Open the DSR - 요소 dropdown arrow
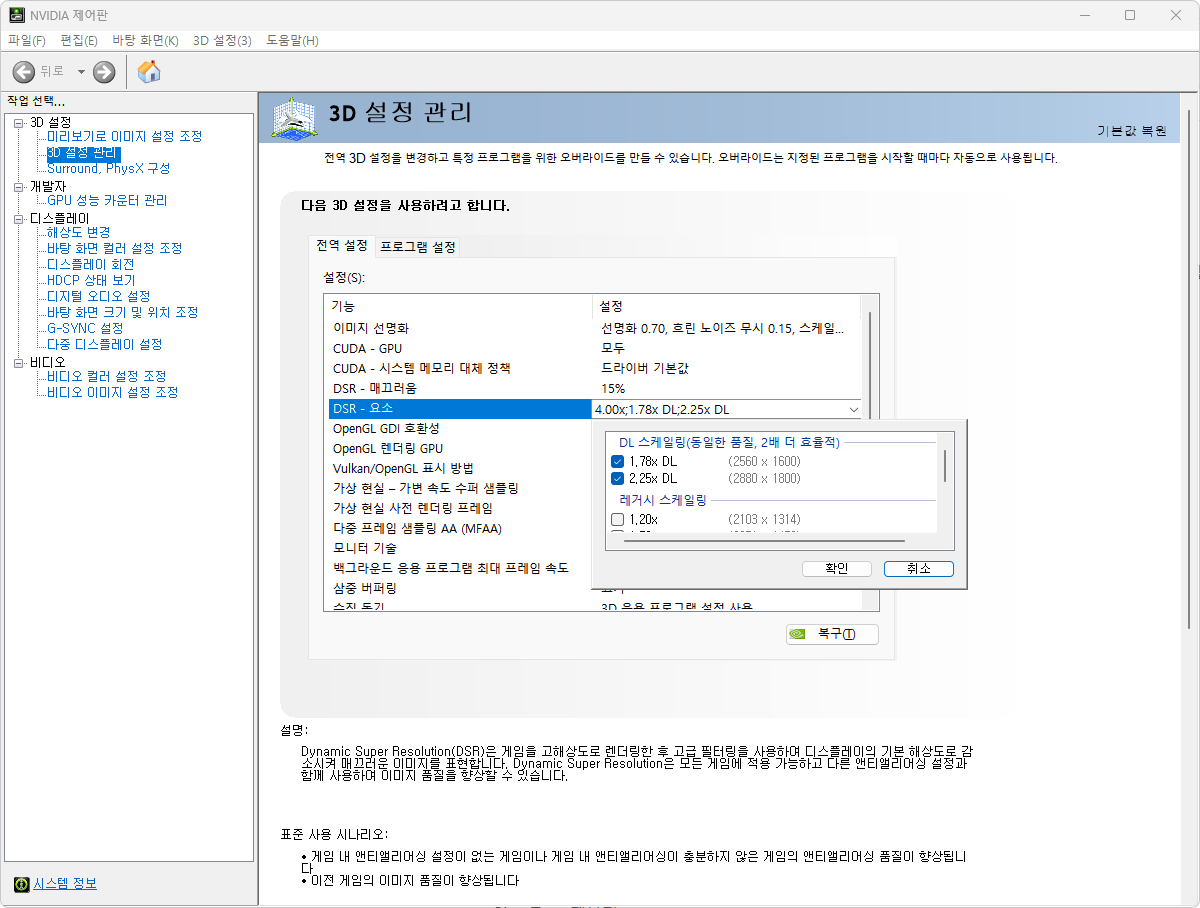Image resolution: width=1200 pixels, height=908 pixels. pyautogui.click(x=853, y=409)
